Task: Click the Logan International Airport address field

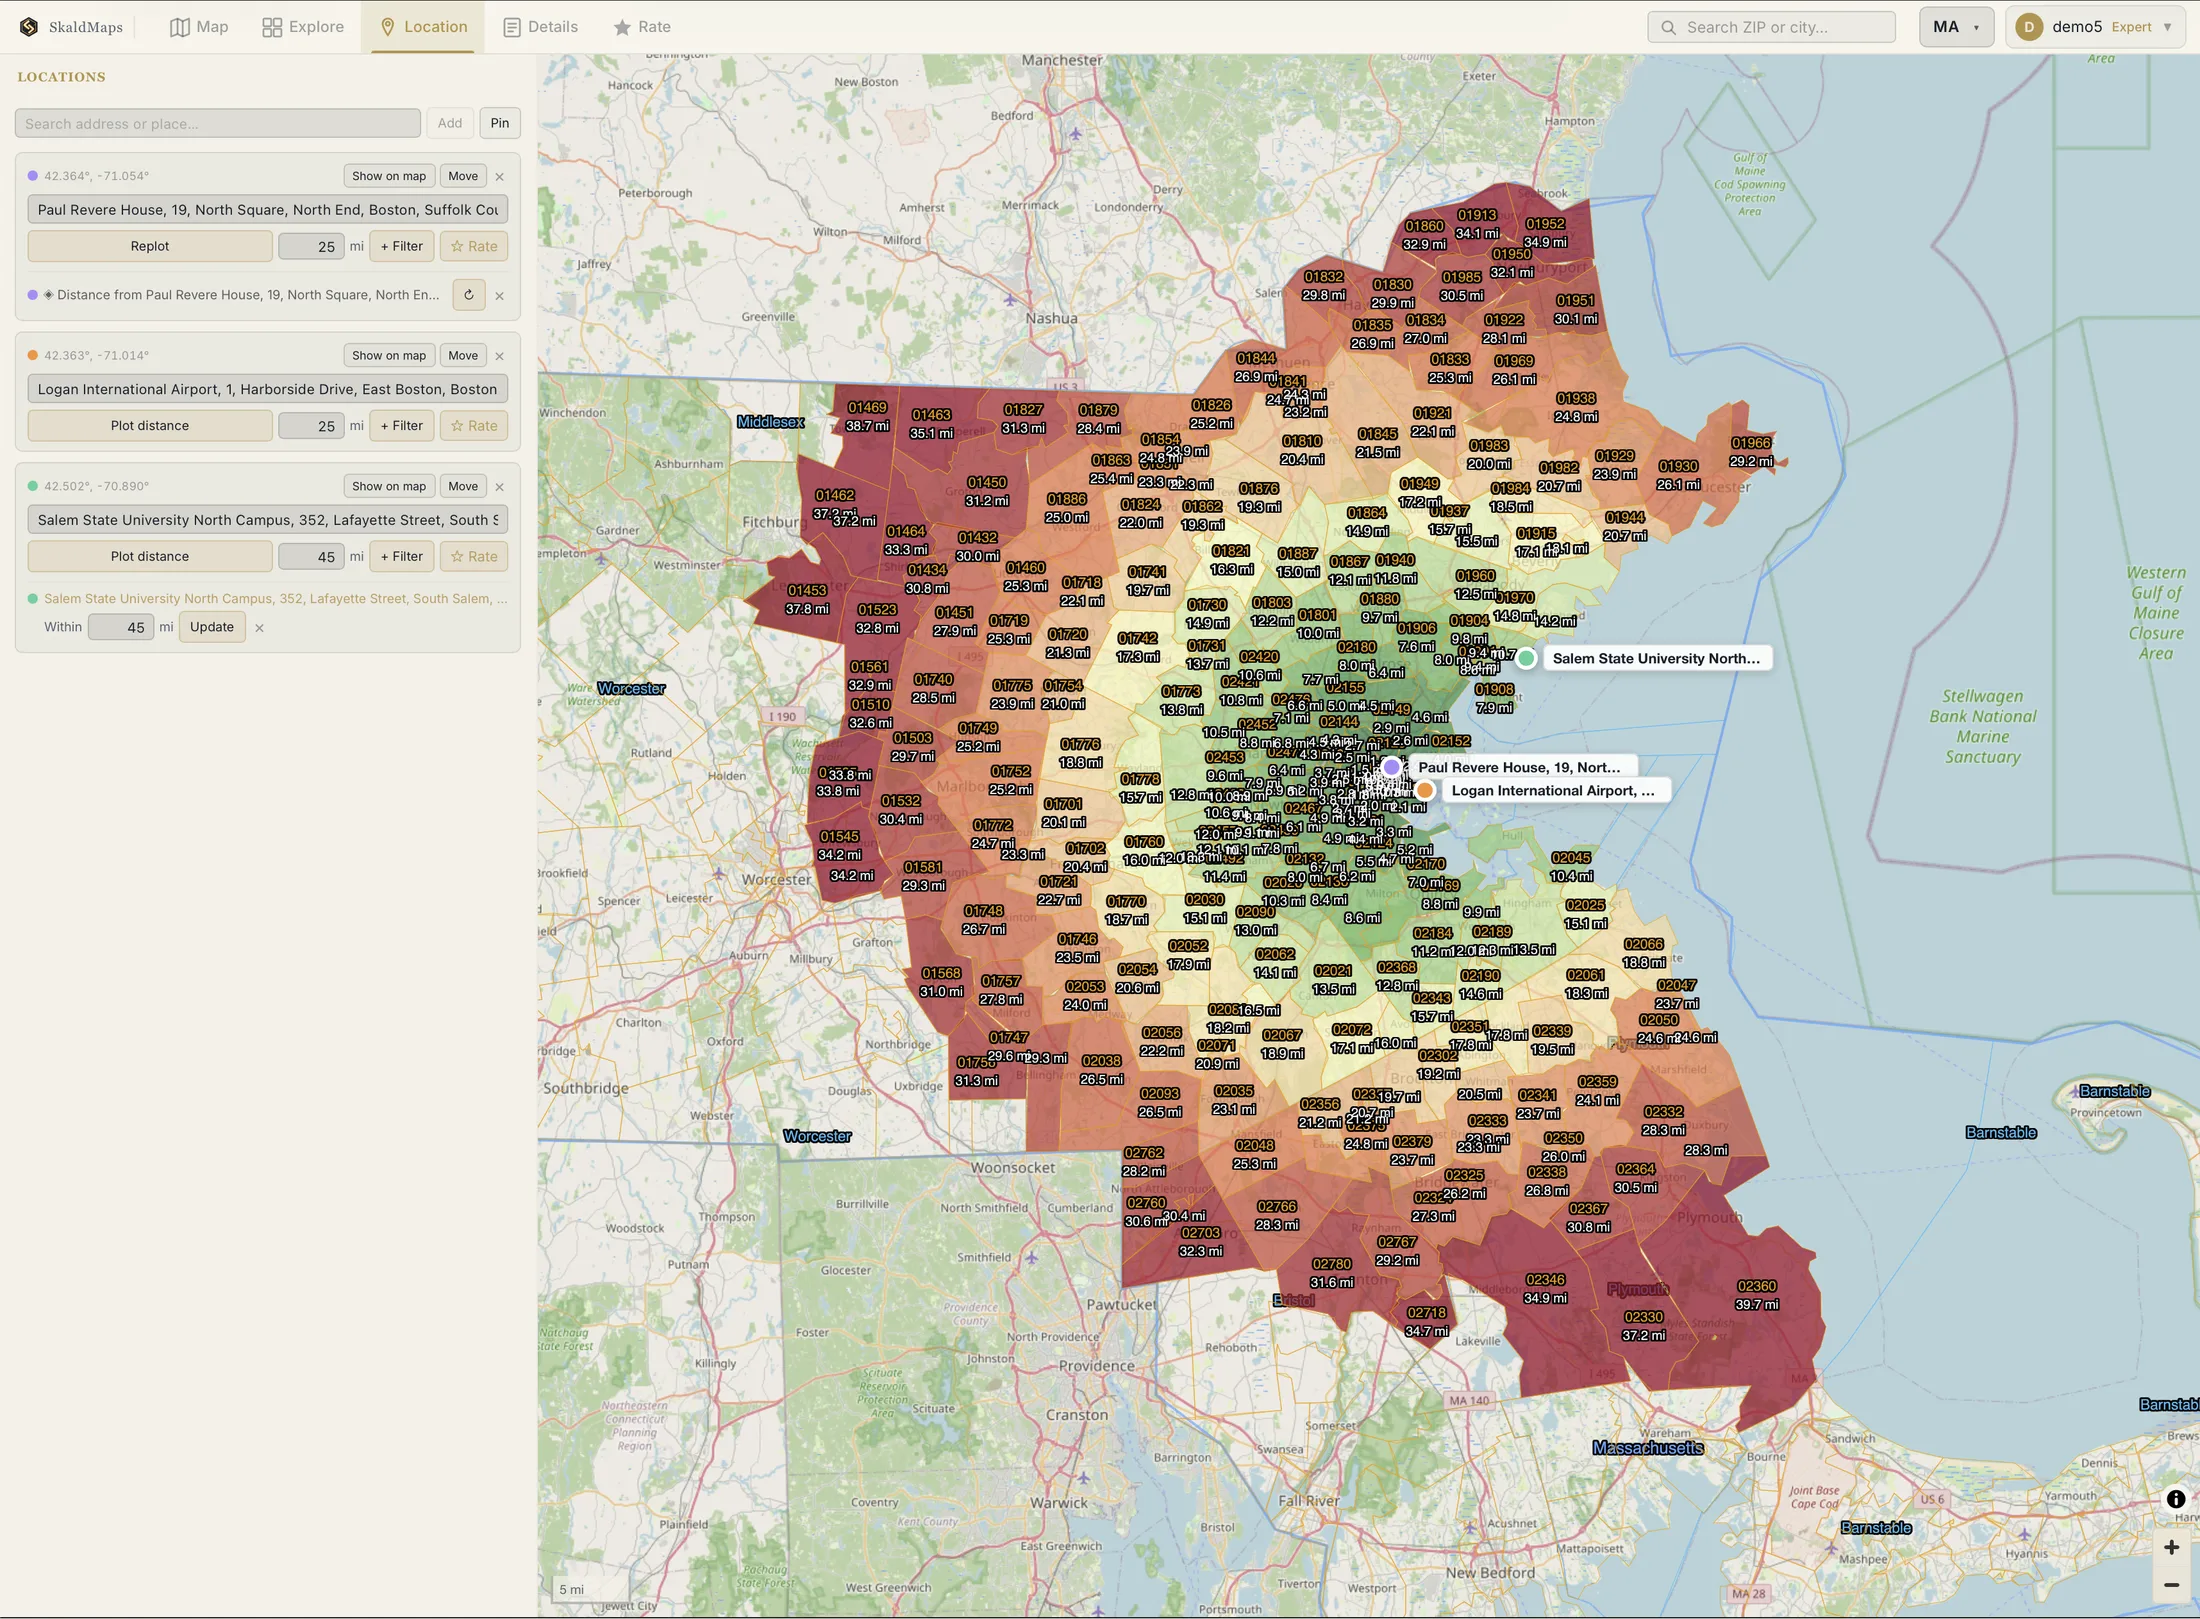Action: [x=268, y=389]
